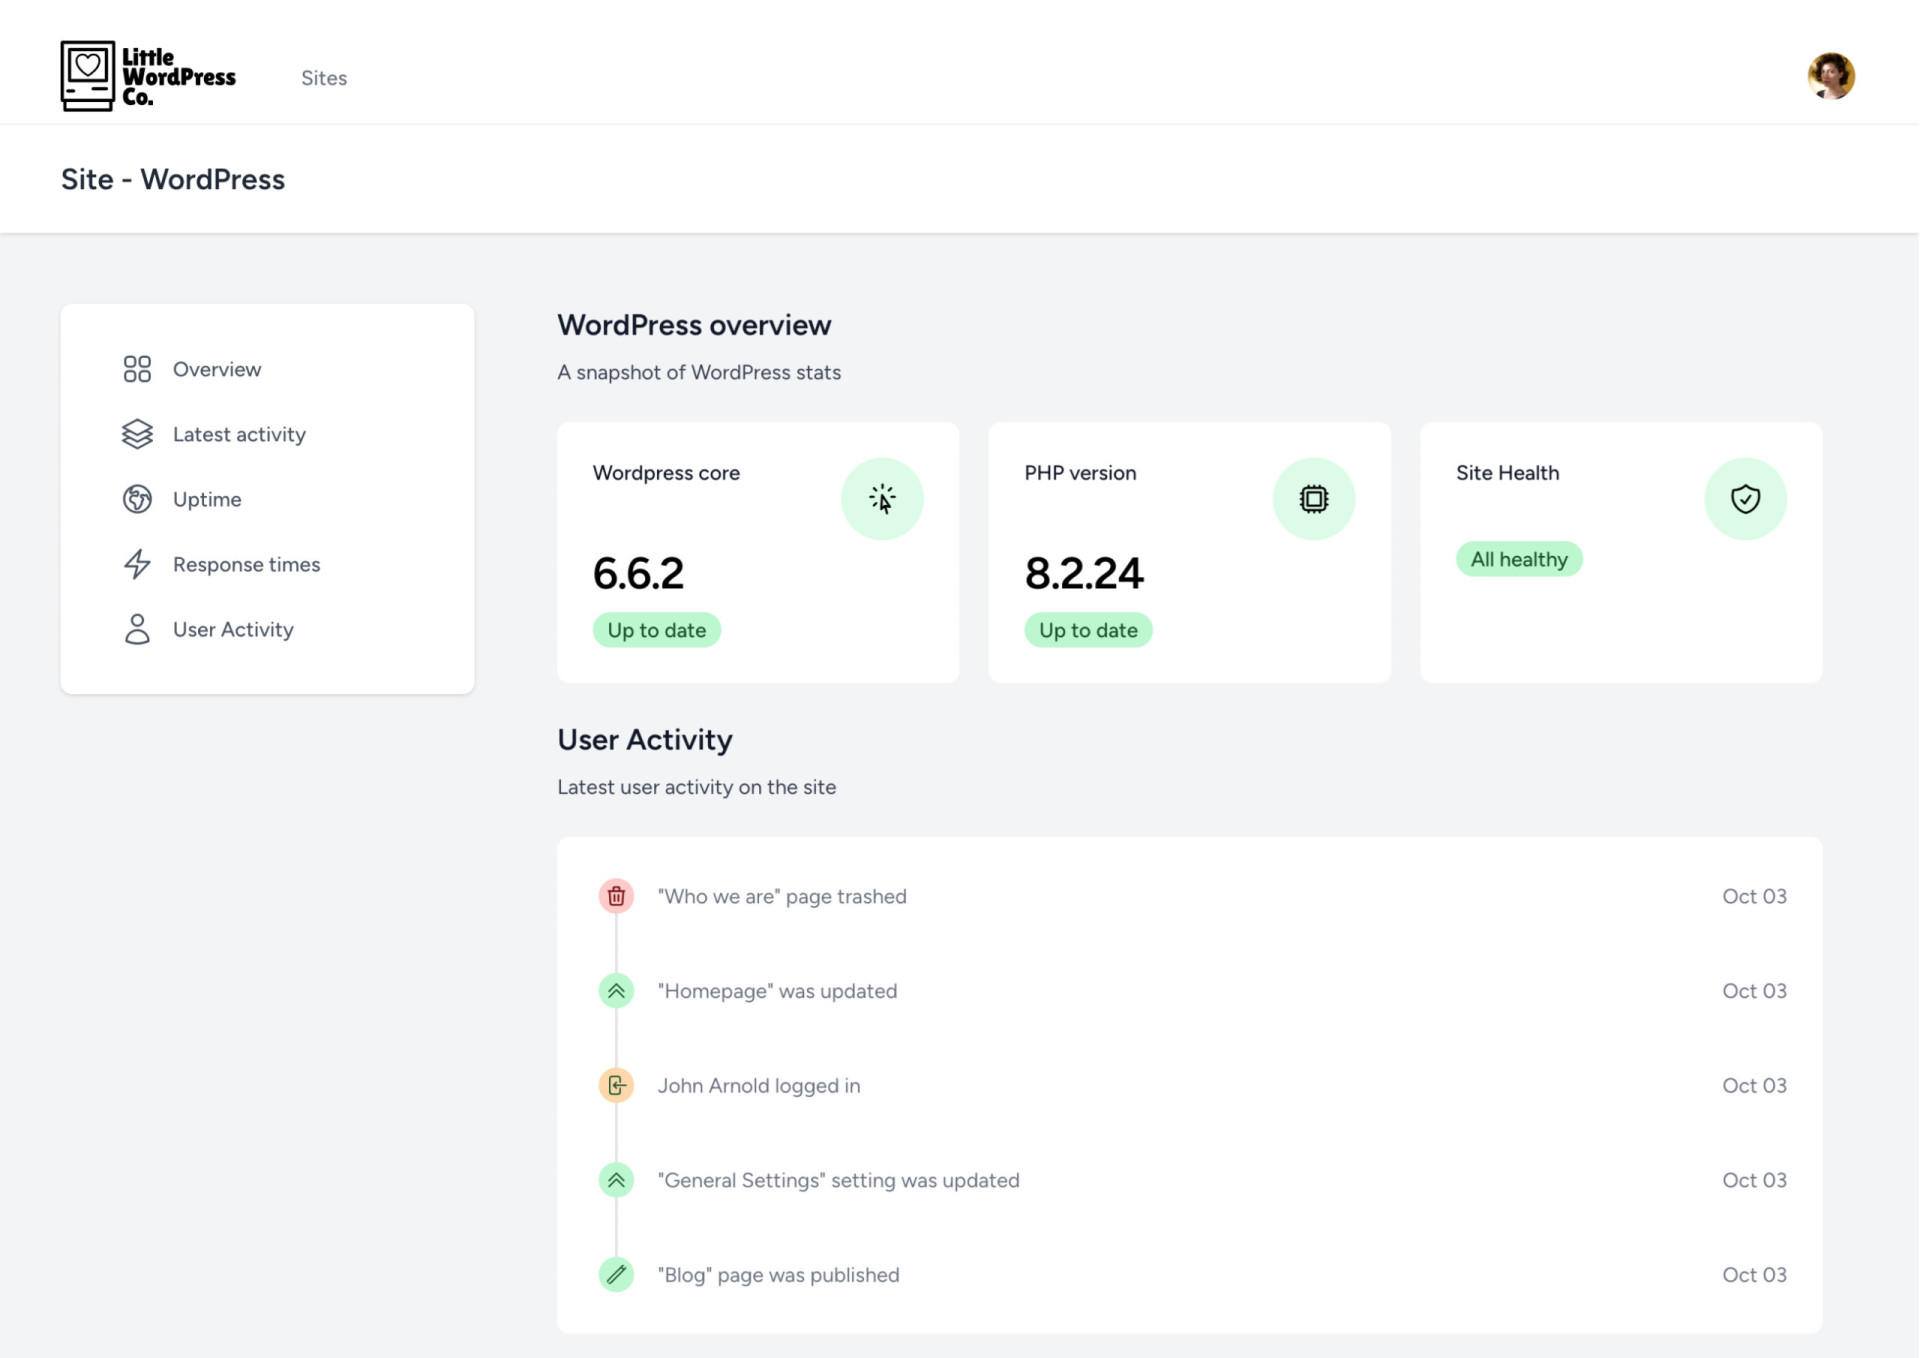Click Oct 03 date on the Blog published row
Image resolution: width=1920 pixels, height=1358 pixels.
[1754, 1275]
